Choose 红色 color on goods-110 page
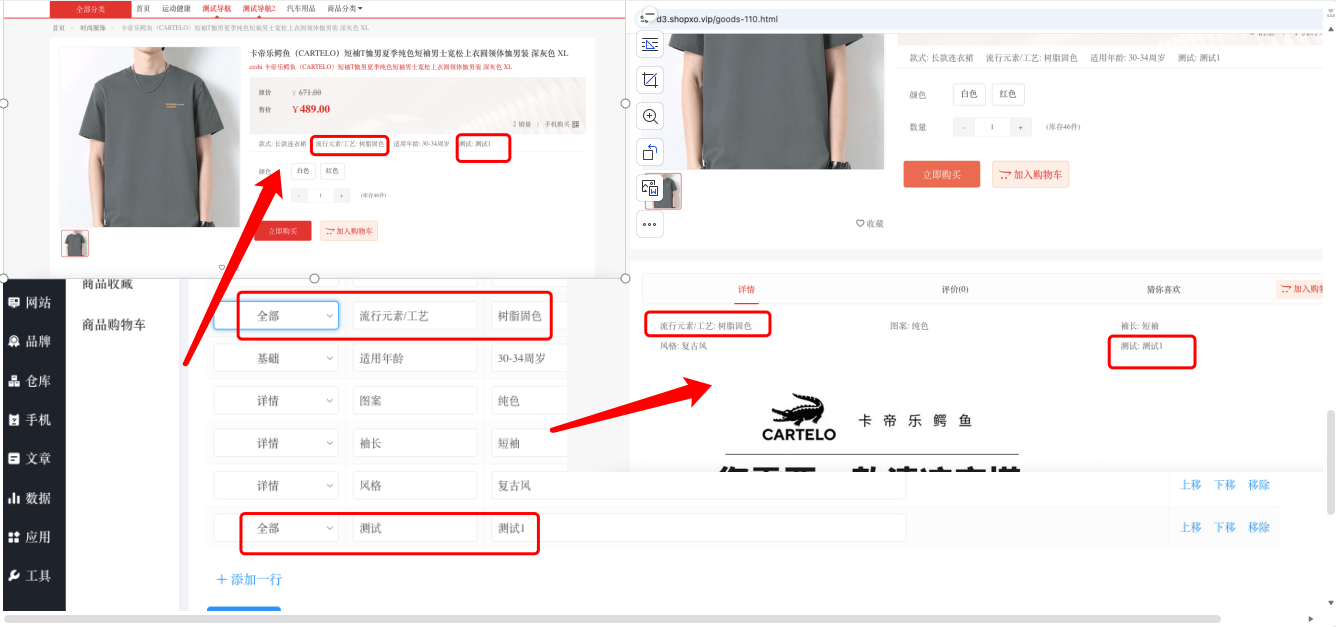The height and width of the screenshot is (627, 1336). point(1008,94)
